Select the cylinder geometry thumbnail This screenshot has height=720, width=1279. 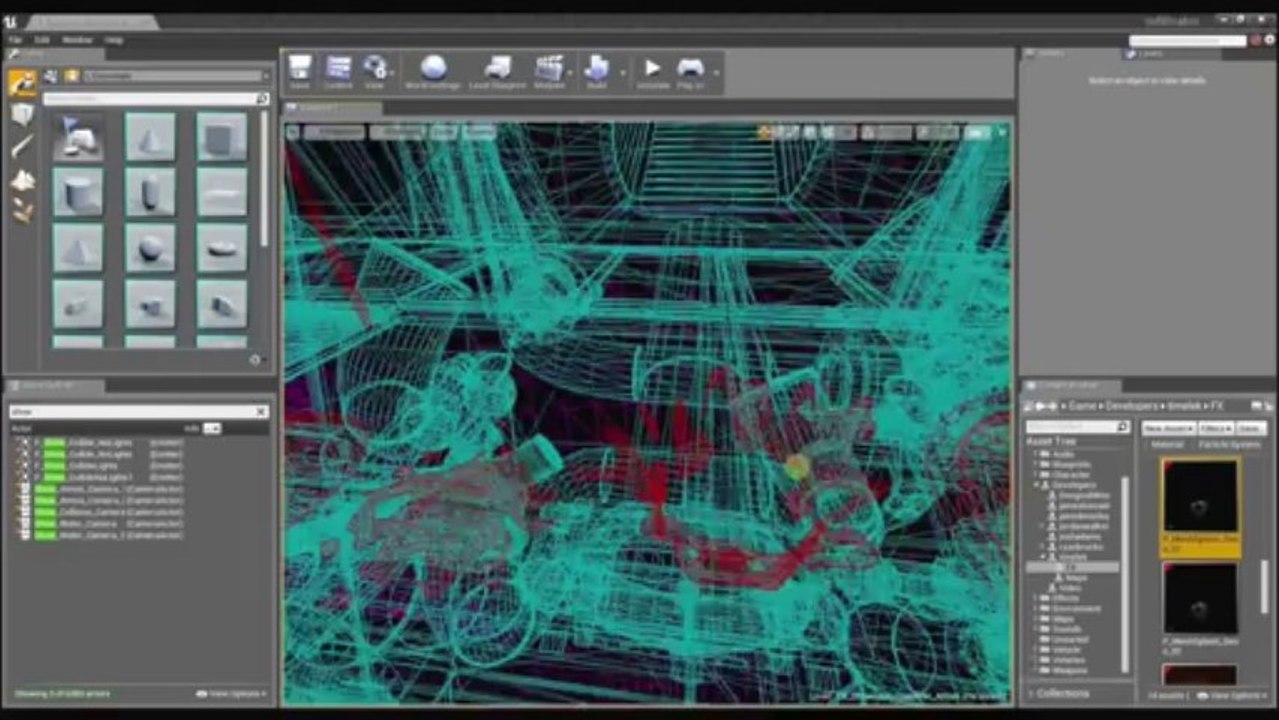tap(78, 192)
